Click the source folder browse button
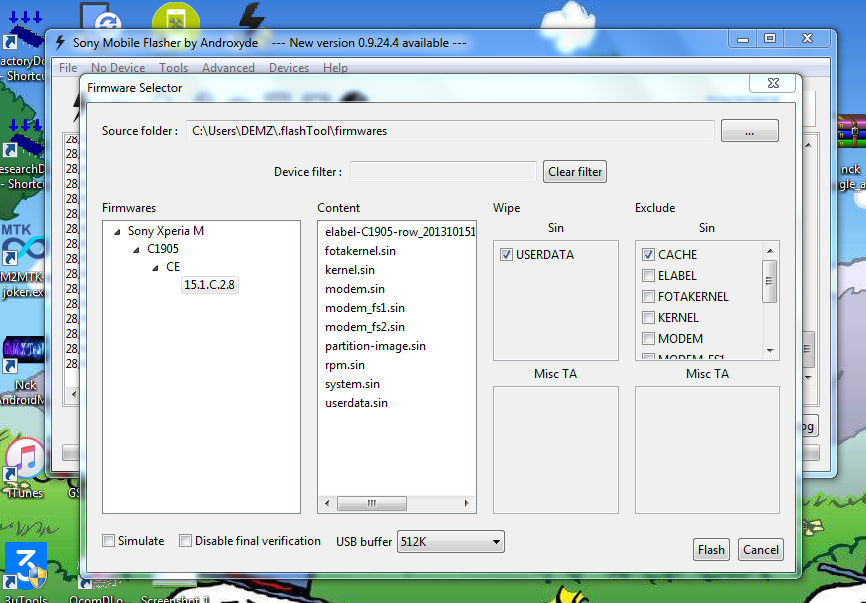The width and height of the screenshot is (866, 603). click(x=749, y=131)
